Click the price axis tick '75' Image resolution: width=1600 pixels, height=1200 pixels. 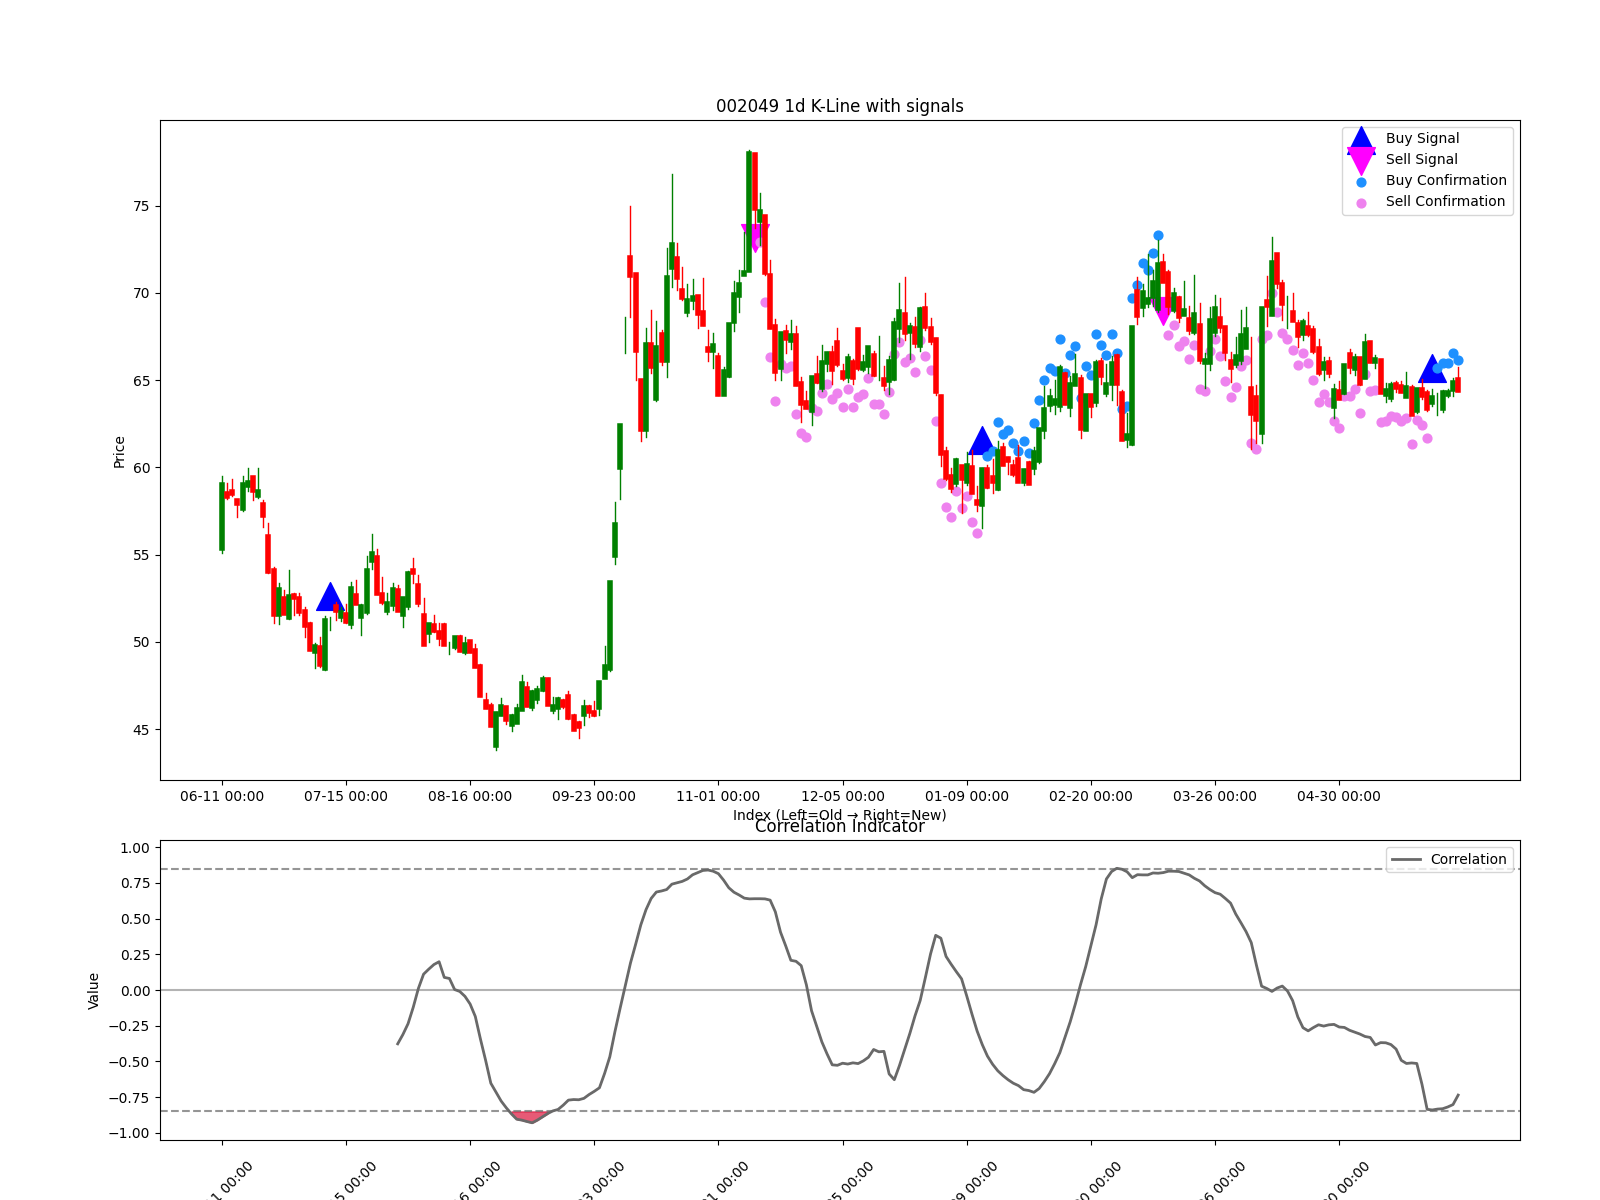[x=140, y=207]
